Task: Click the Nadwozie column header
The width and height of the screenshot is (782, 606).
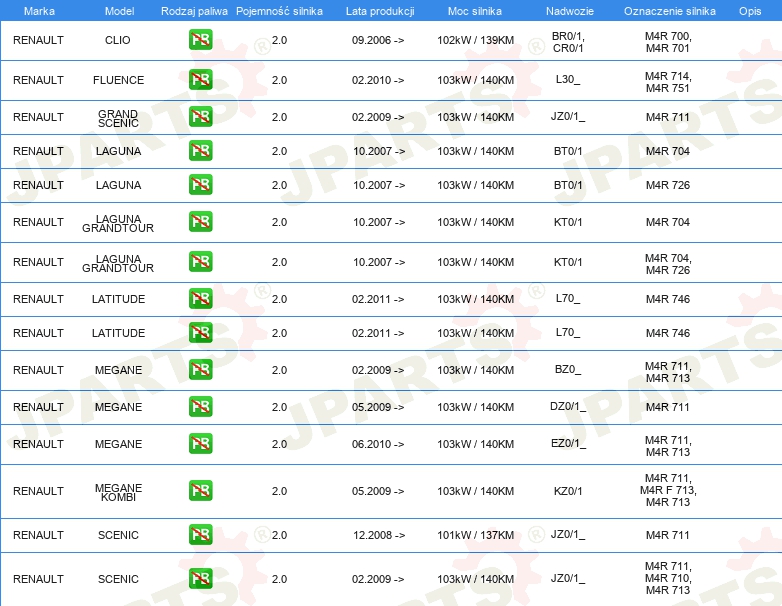Action: [x=570, y=11]
